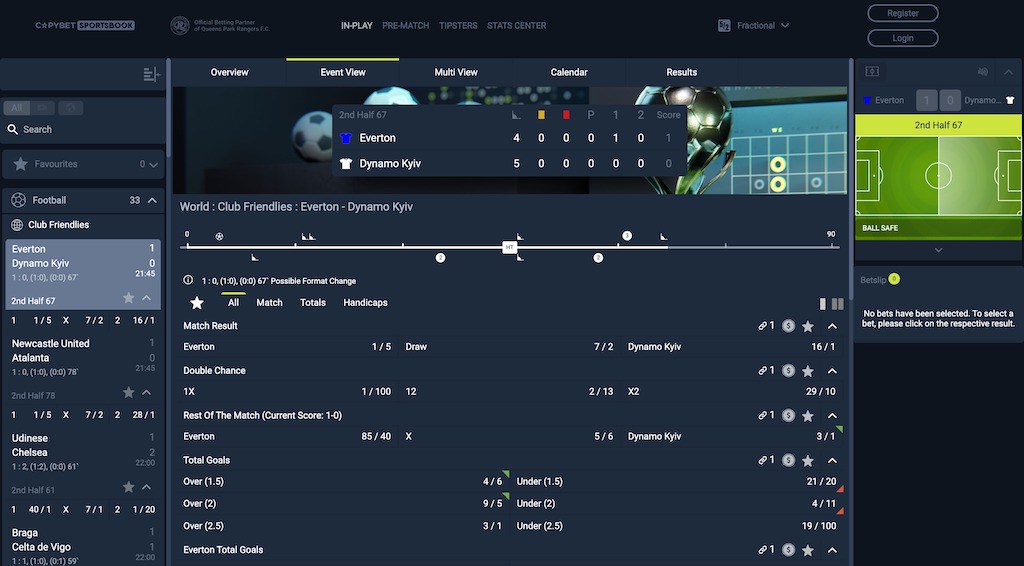Collapse the Match Result market
The height and width of the screenshot is (566, 1024).
click(x=832, y=326)
